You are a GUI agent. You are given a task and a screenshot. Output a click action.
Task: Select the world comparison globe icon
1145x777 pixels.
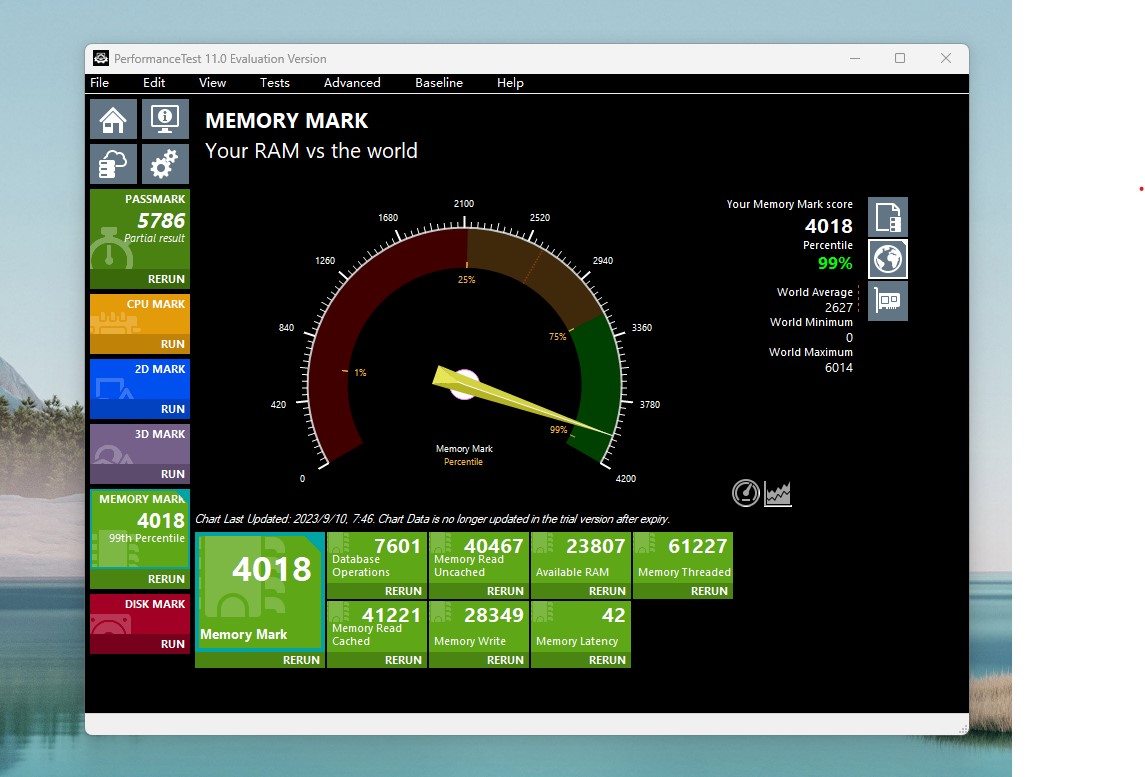[888, 259]
